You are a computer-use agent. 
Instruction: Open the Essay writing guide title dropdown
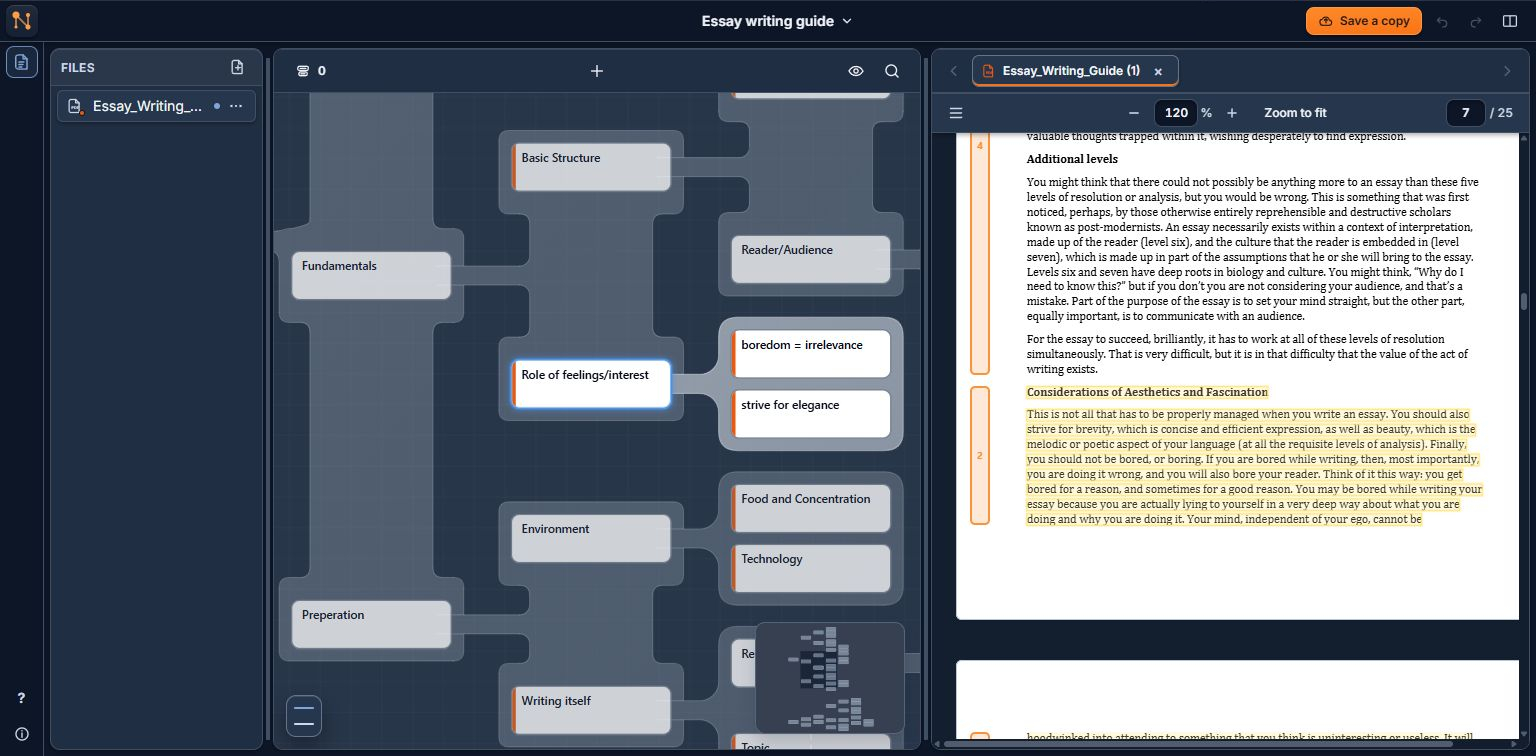point(777,21)
